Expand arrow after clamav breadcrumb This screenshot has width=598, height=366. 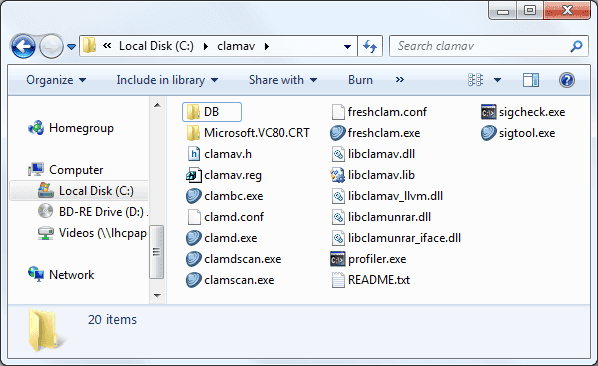tap(267, 47)
